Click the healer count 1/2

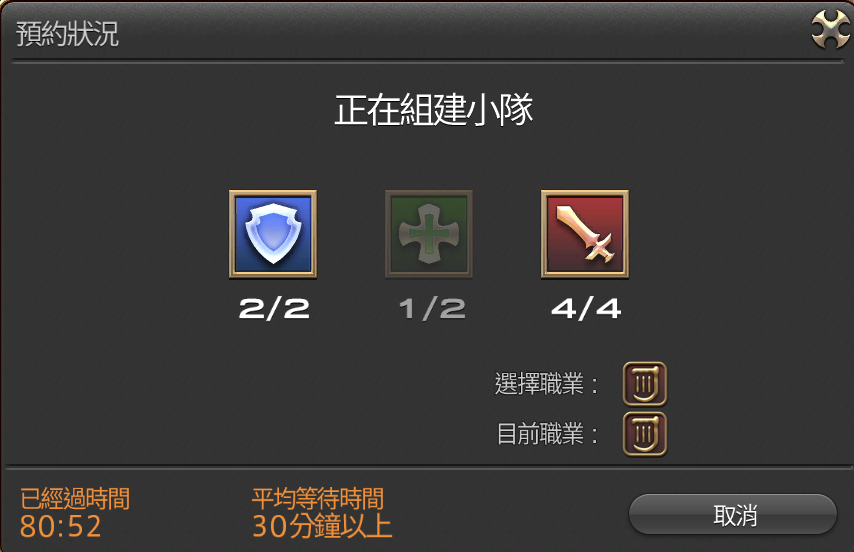pyautogui.click(x=432, y=309)
